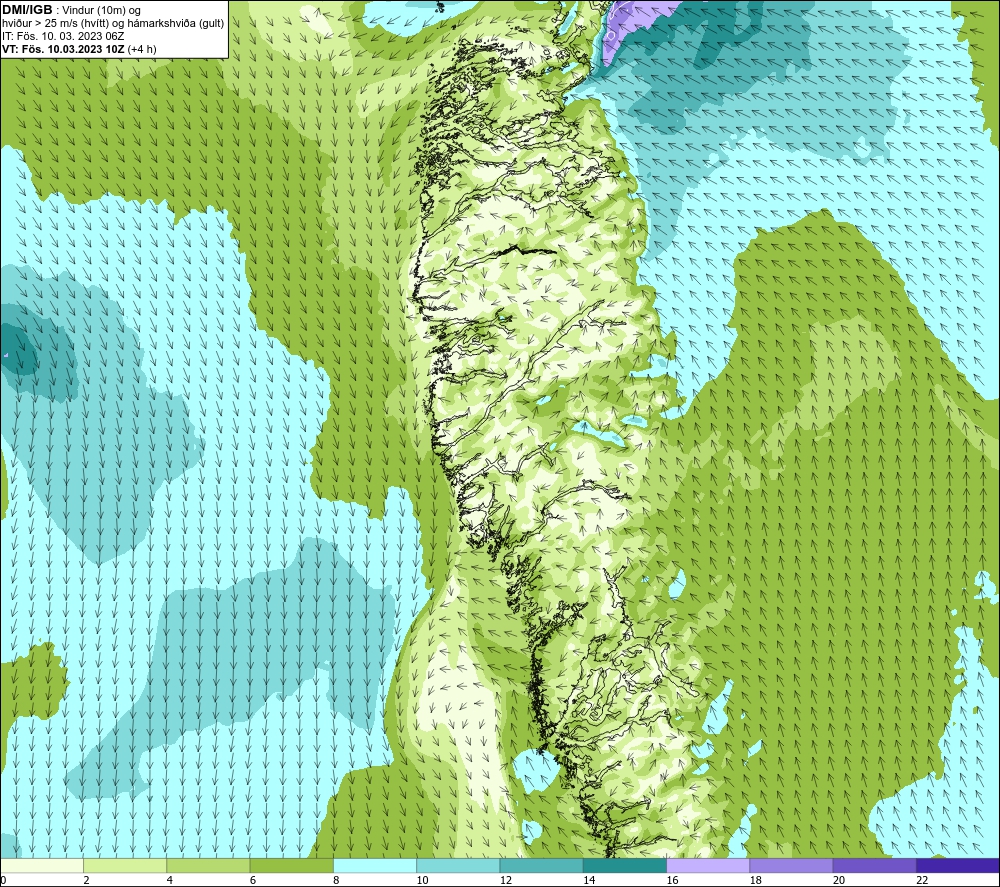
Task: Click the 2-4 m/s light green legend swatch
Action: tap(125, 865)
